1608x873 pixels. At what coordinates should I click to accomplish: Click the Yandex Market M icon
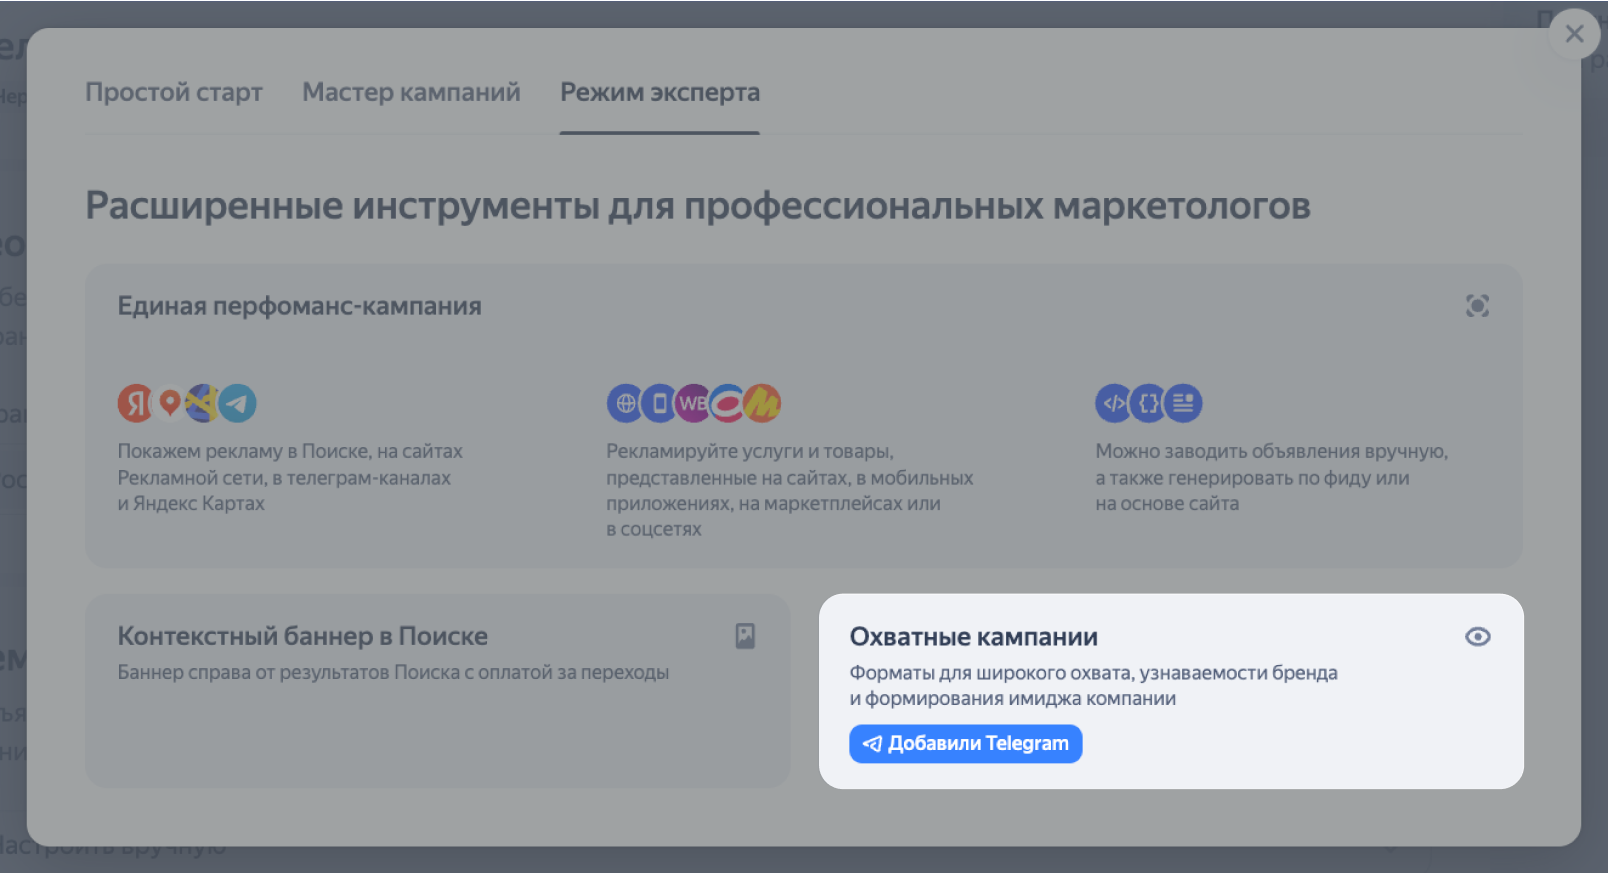pos(762,403)
